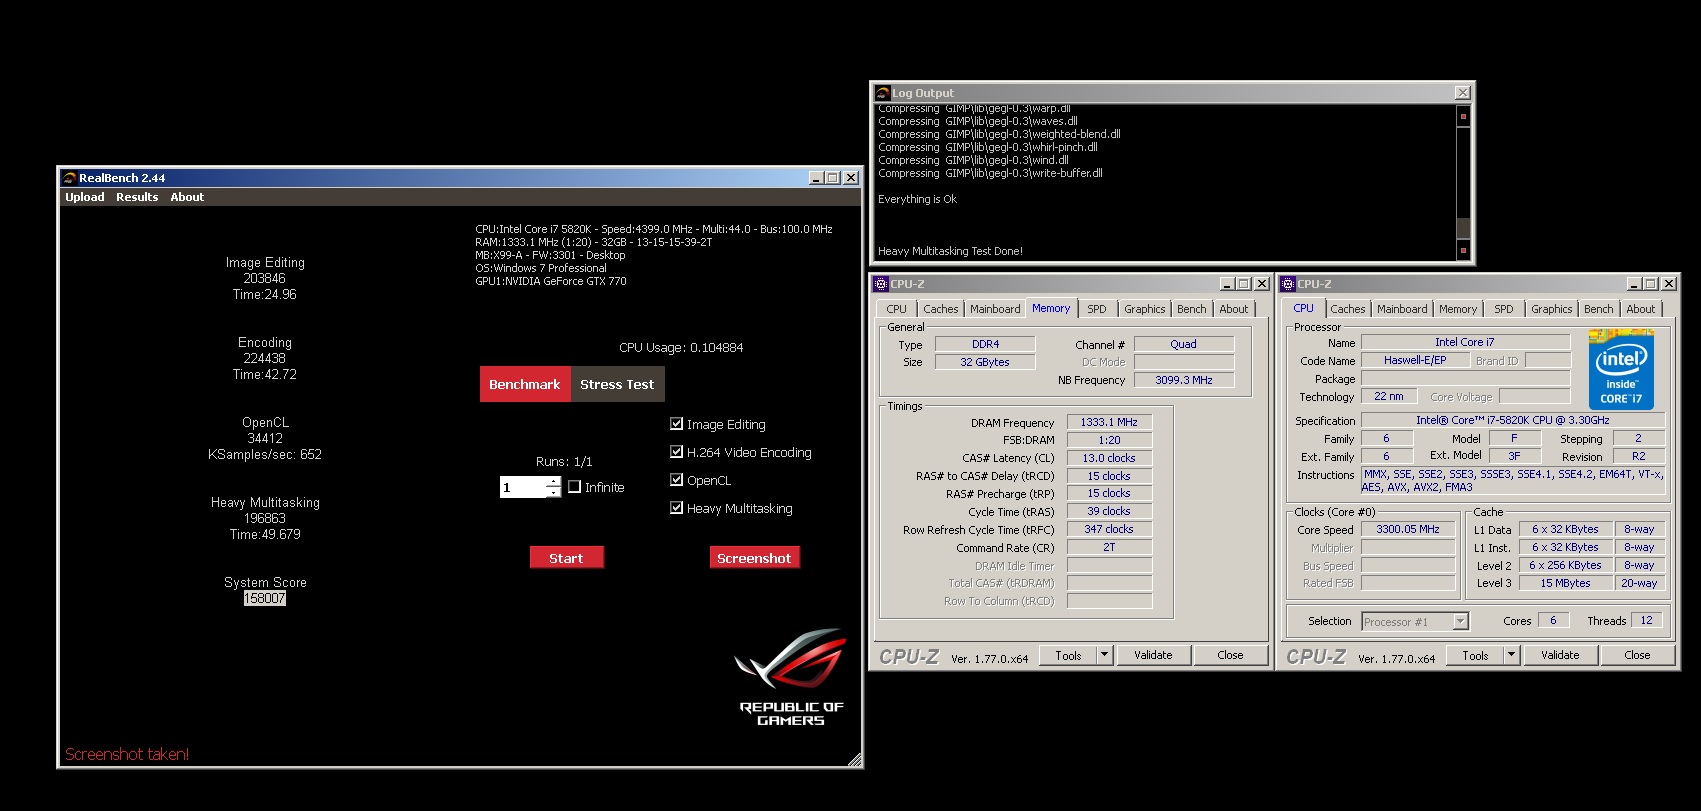Screen dimensions: 1701x811
Task: Enable the Infinite runs checkbox
Action: point(575,487)
